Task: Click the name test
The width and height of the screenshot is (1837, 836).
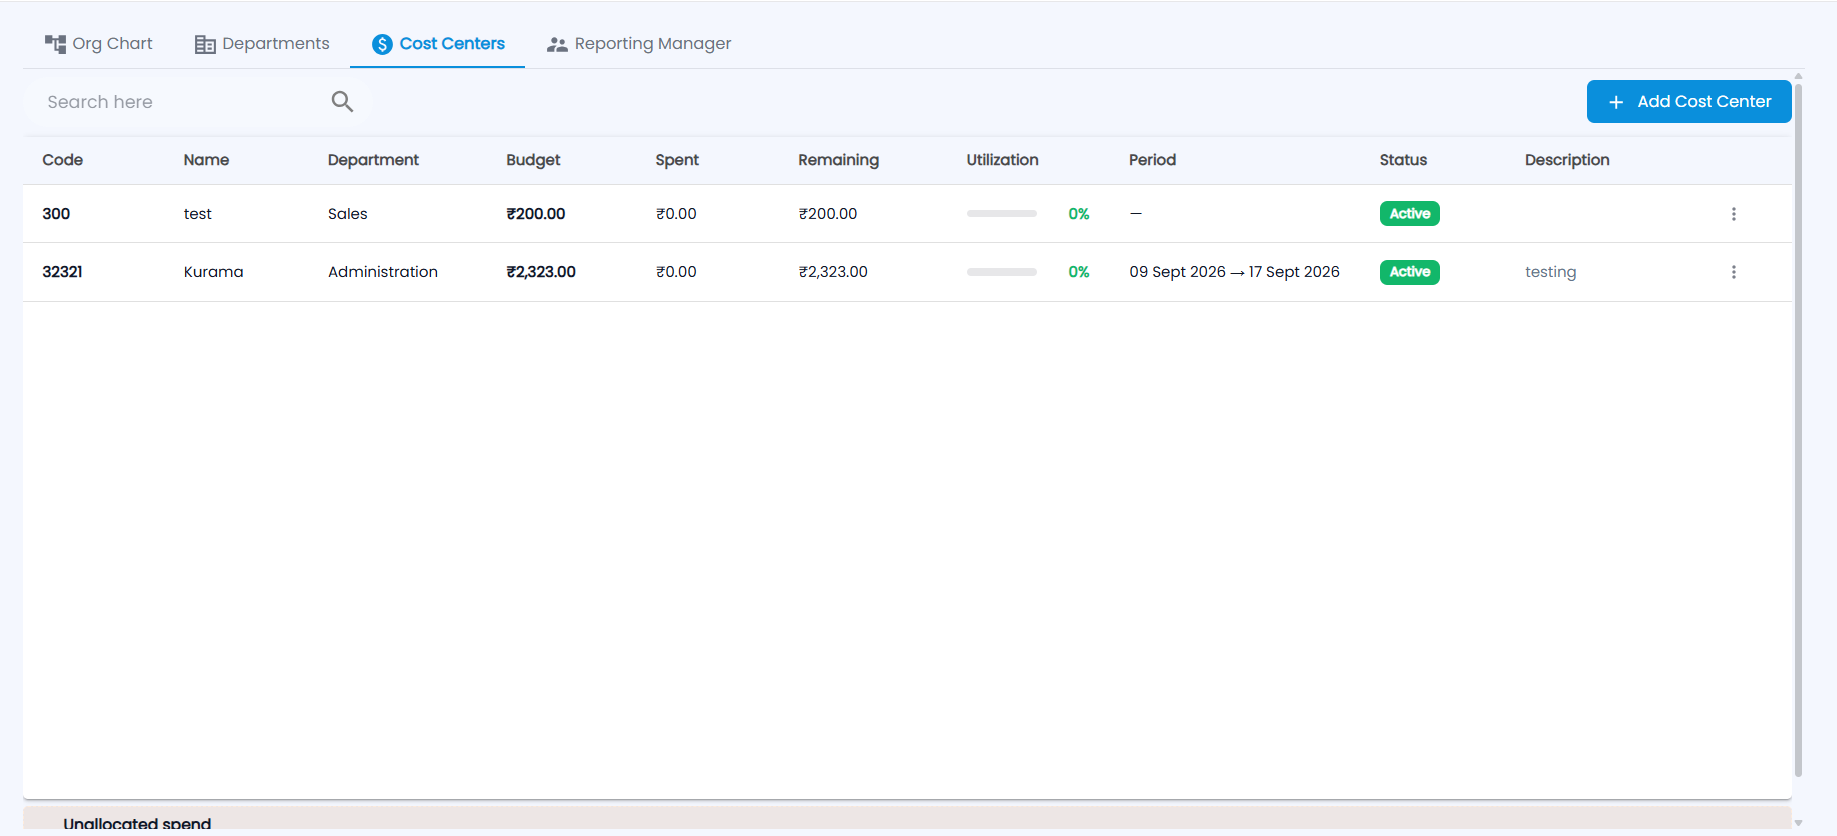Action: [x=197, y=214]
